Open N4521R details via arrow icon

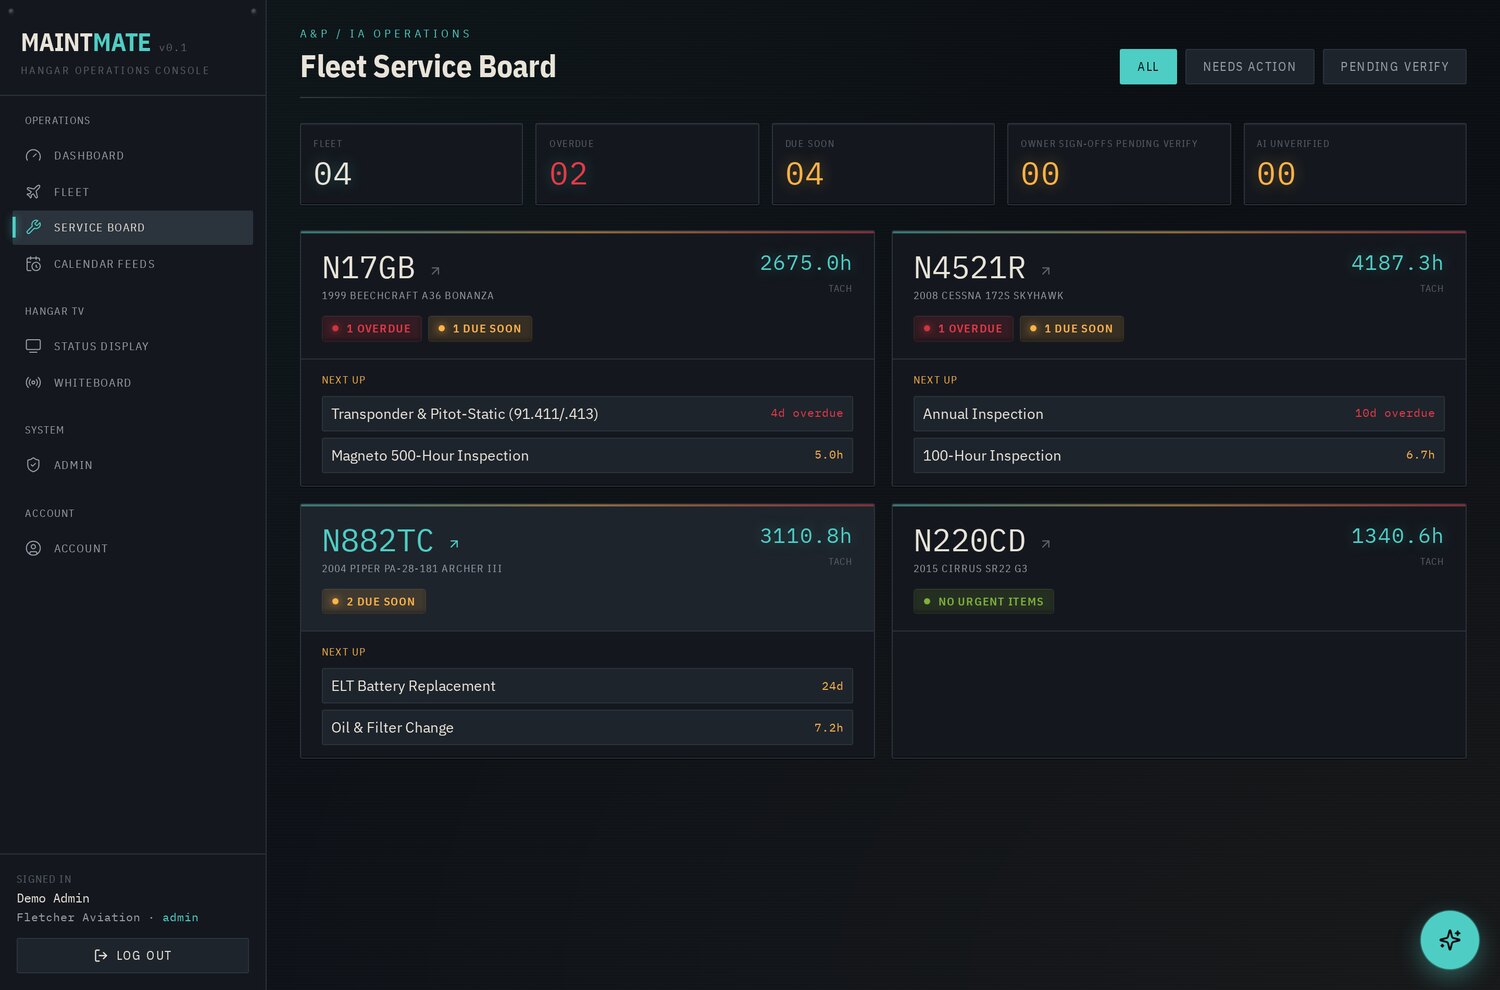coord(1046,271)
